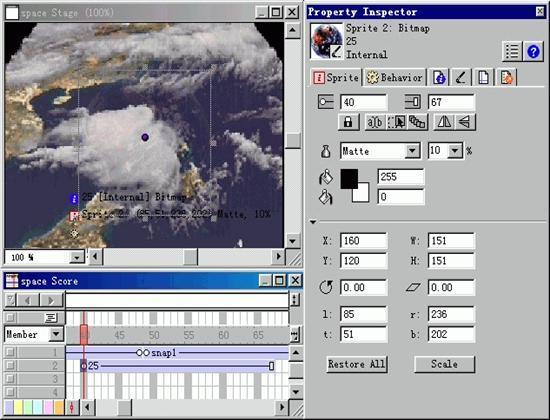This screenshot has height=420, width=550.
Task: Flip sprite vertically with flip icon
Action: click(x=465, y=122)
